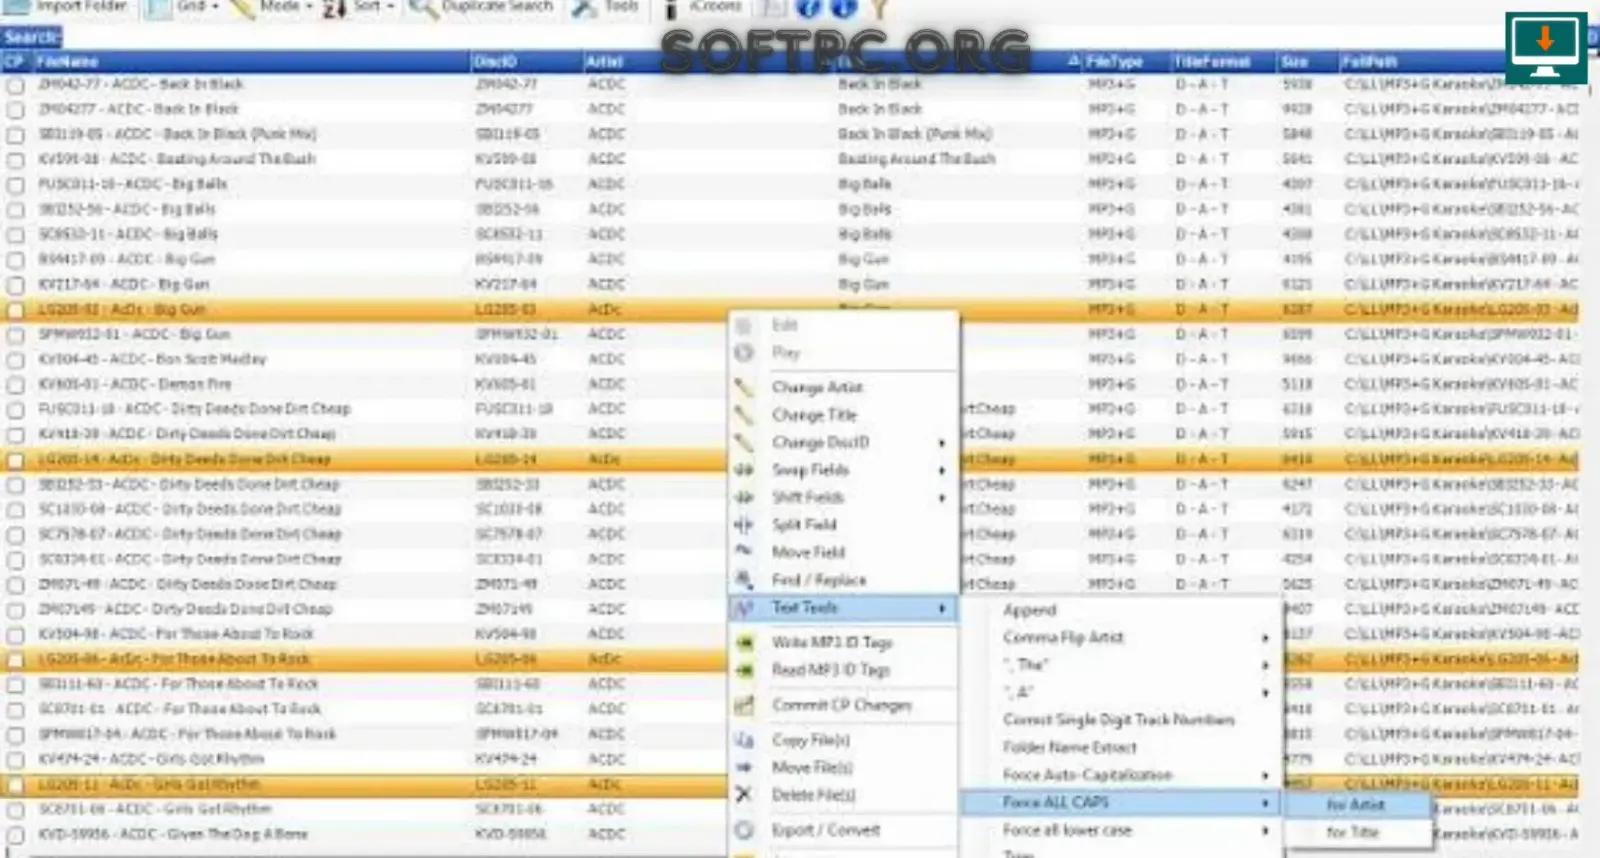Image resolution: width=1600 pixels, height=858 pixels.
Task: Tick the checkbox for the Given The Dog A Bone row
Action: point(15,835)
